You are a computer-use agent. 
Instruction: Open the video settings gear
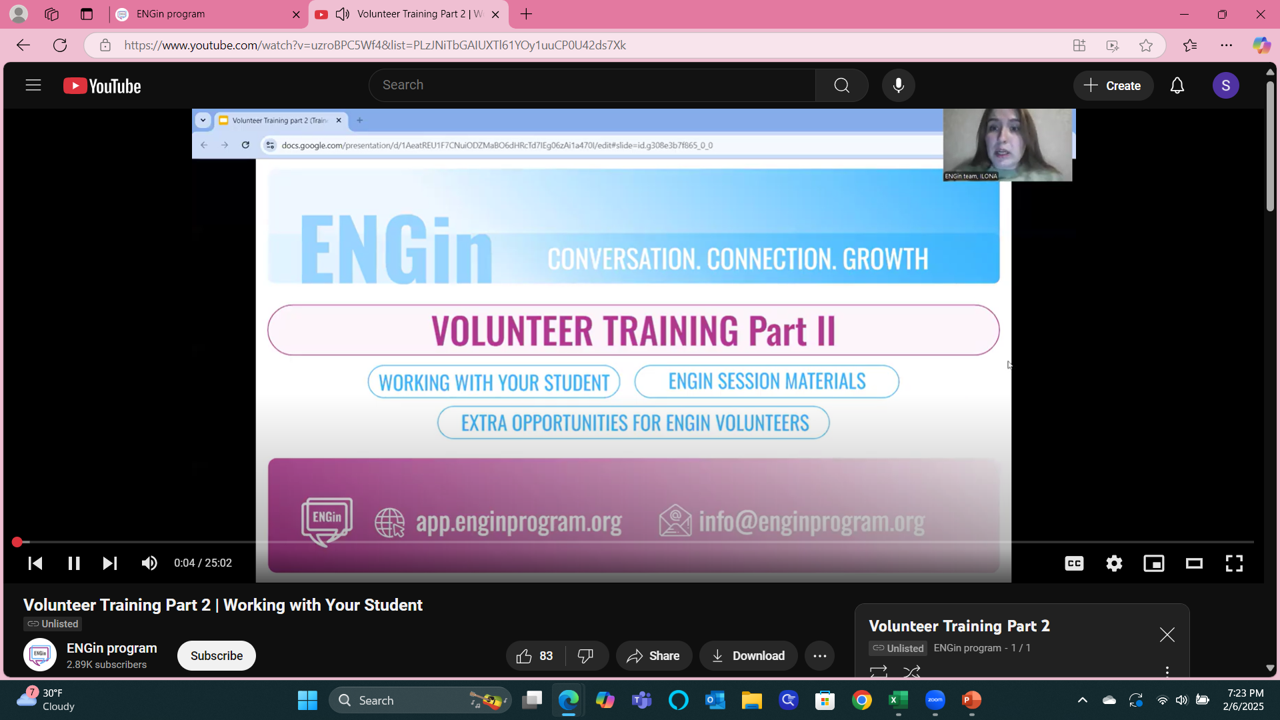point(1114,563)
